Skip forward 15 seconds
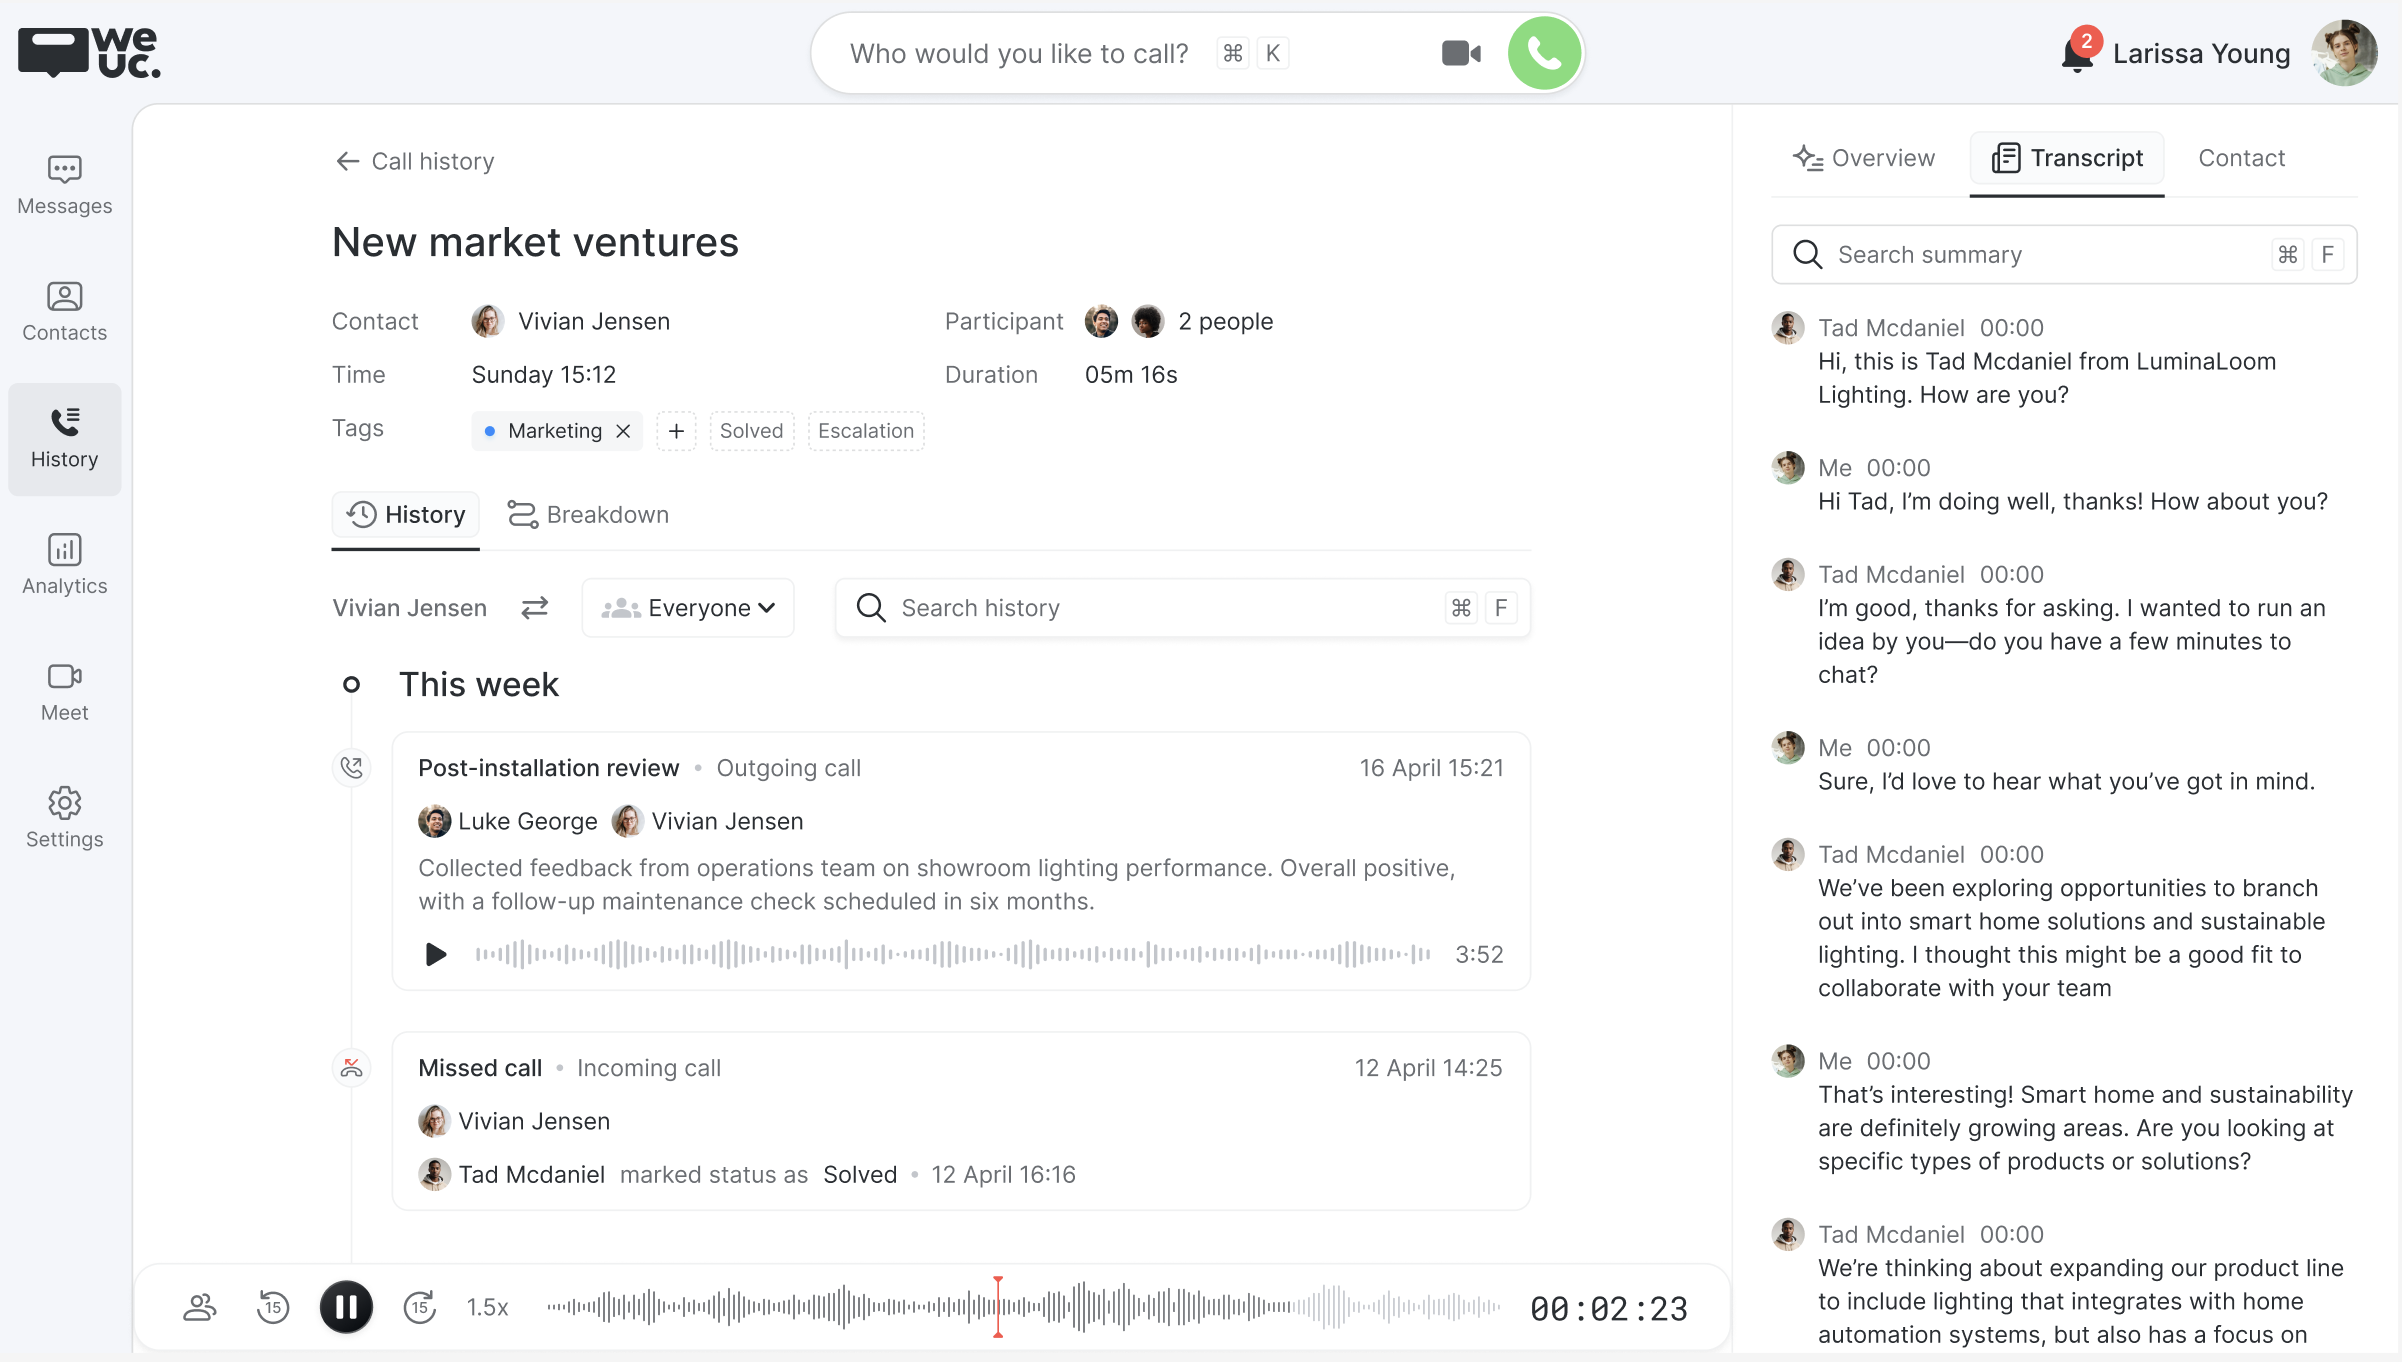Image resolution: width=2402 pixels, height=1362 pixels. 420,1307
